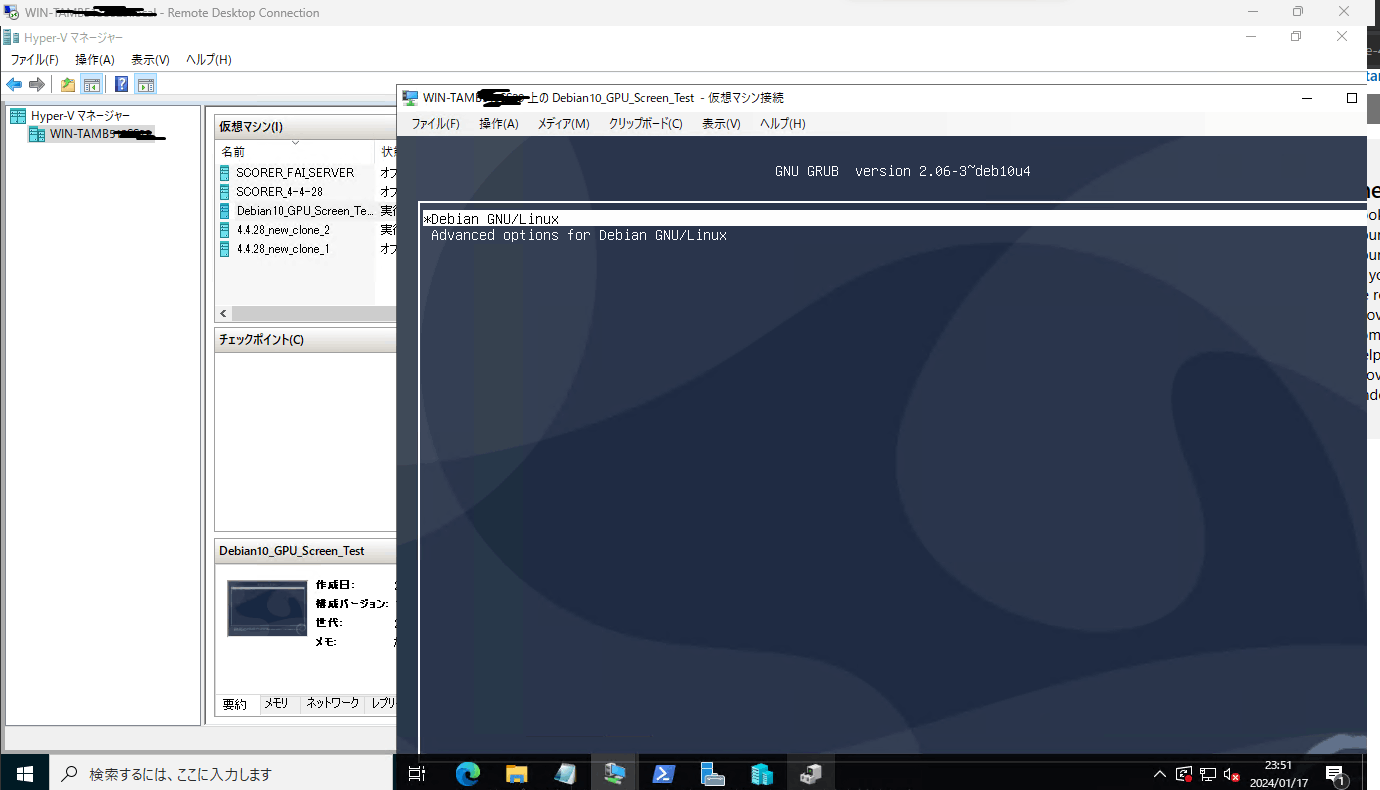
Task: Open 表示(V) menu in Hyper-V Manager
Action: pyautogui.click(x=150, y=60)
